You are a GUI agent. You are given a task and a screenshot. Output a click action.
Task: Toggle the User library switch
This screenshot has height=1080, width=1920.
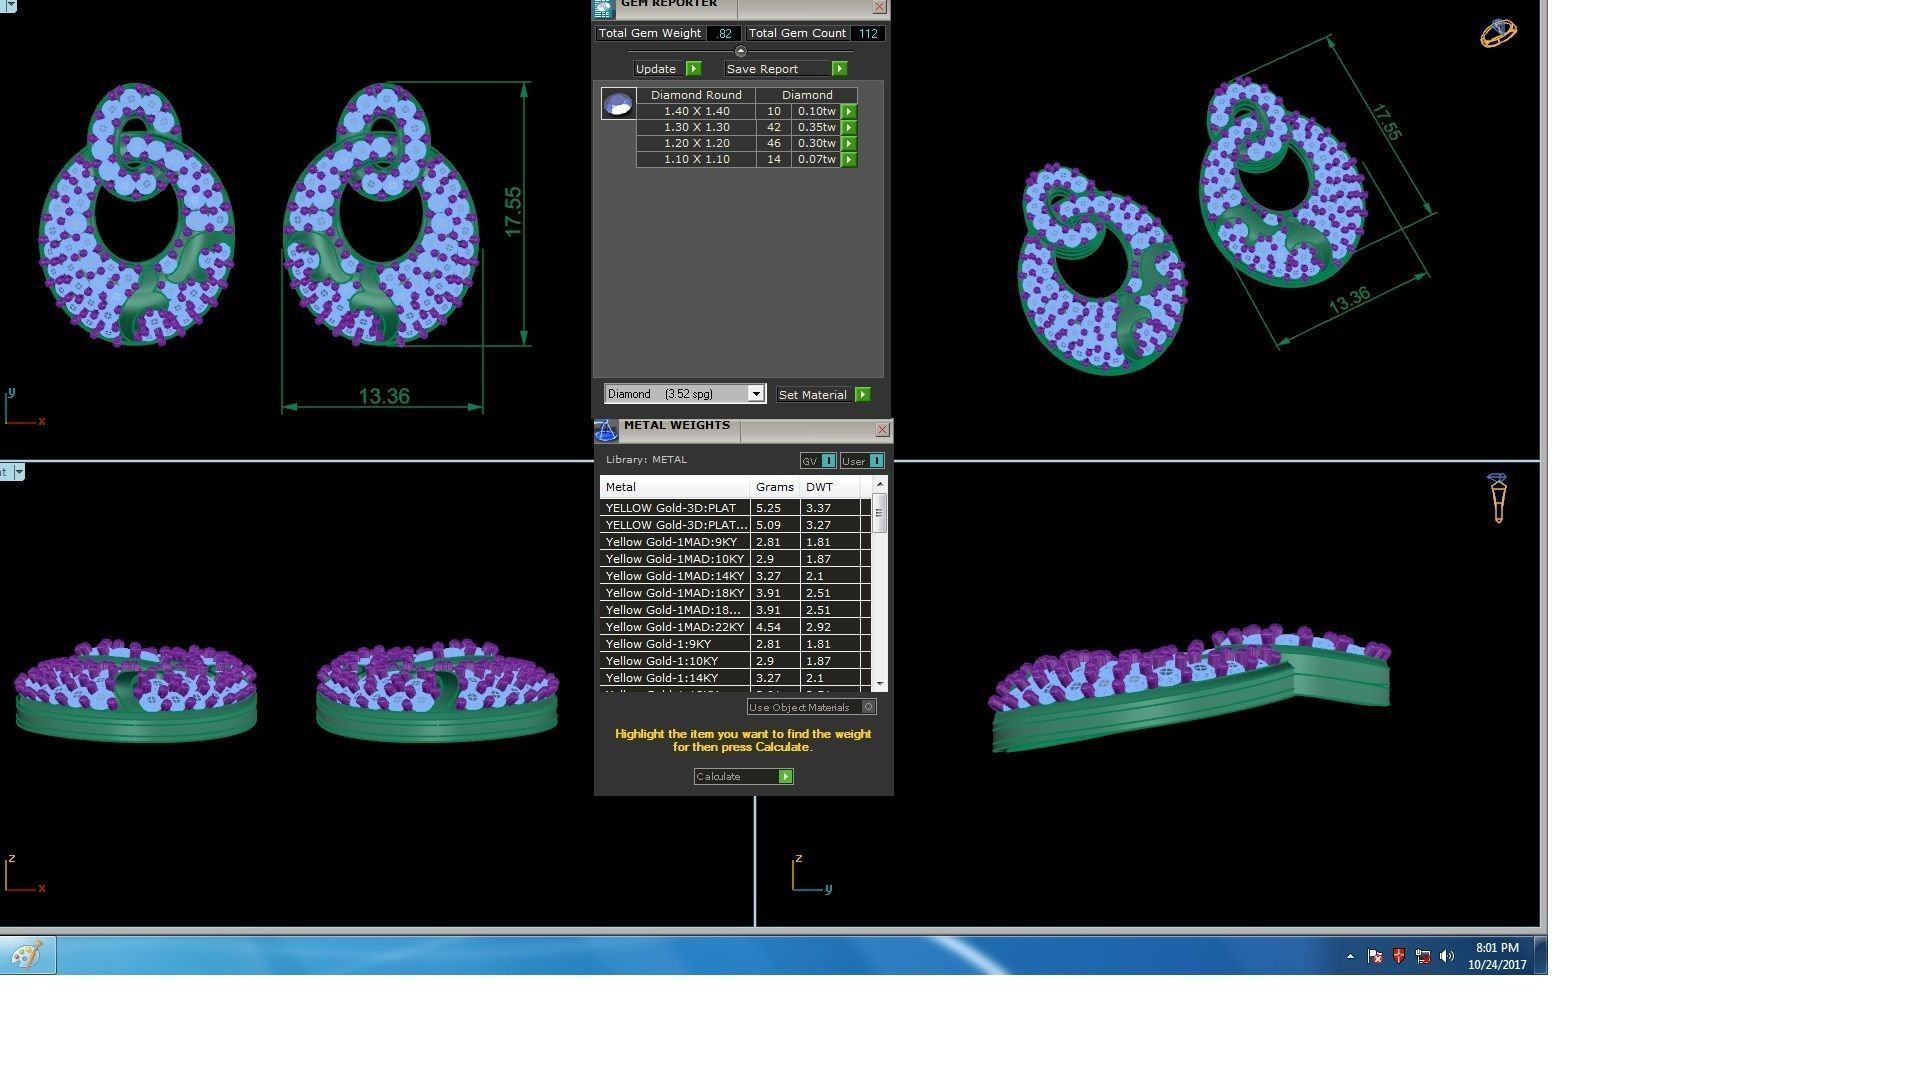tap(876, 461)
